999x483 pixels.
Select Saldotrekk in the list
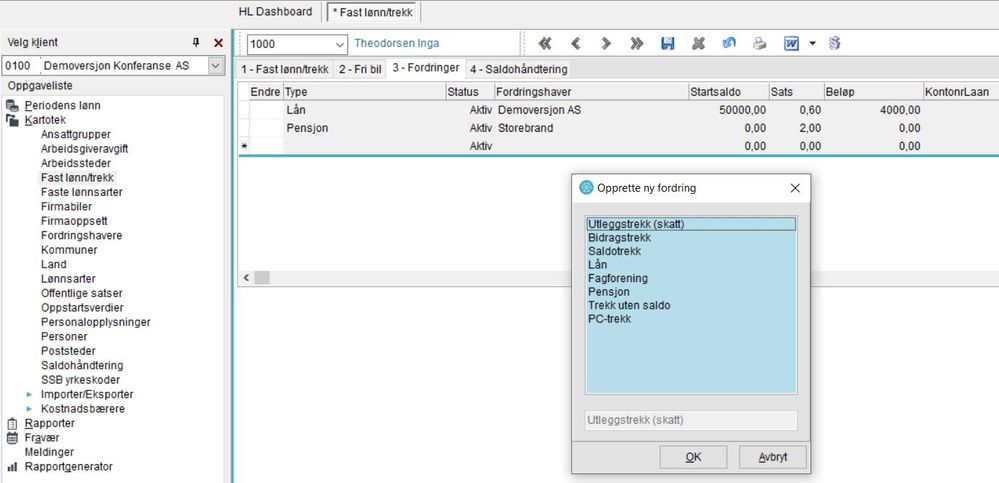[x=691, y=251]
